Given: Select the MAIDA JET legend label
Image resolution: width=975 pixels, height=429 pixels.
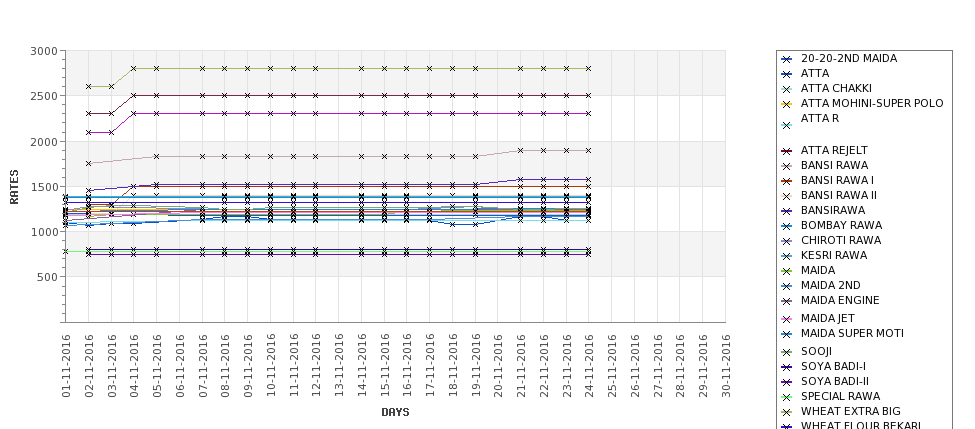Looking at the screenshot, I should pyautogui.click(x=828, y=318).
